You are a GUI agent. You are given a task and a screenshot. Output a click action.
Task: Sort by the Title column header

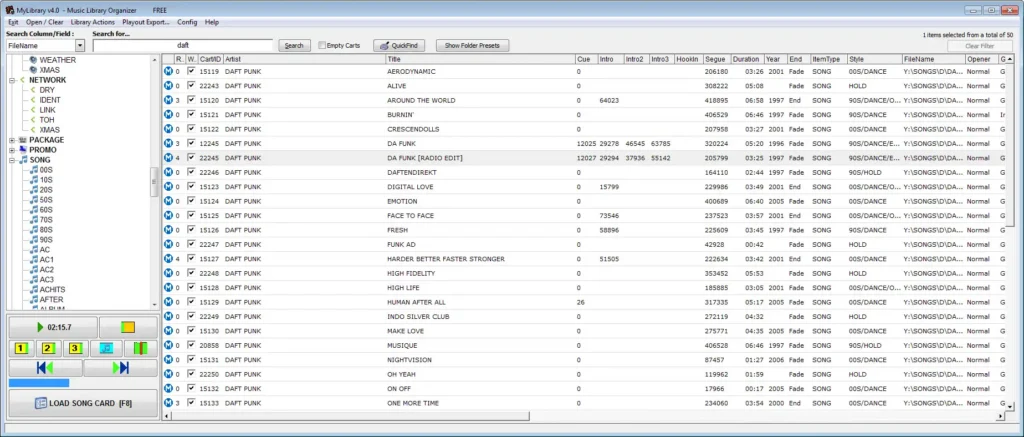pos(480,59)
